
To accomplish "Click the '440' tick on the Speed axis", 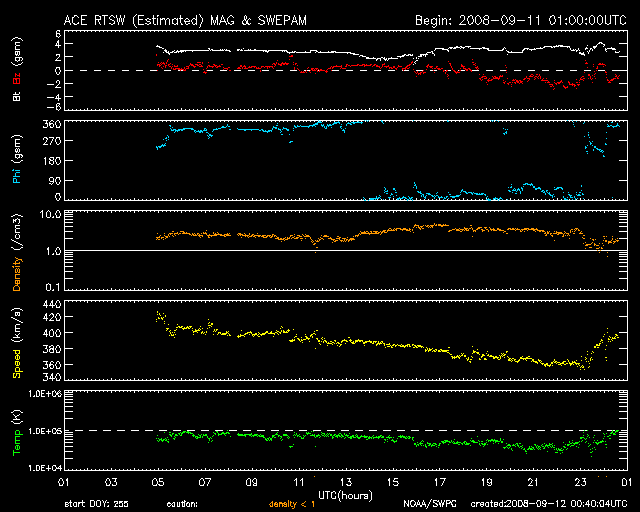I will [52, 304].
